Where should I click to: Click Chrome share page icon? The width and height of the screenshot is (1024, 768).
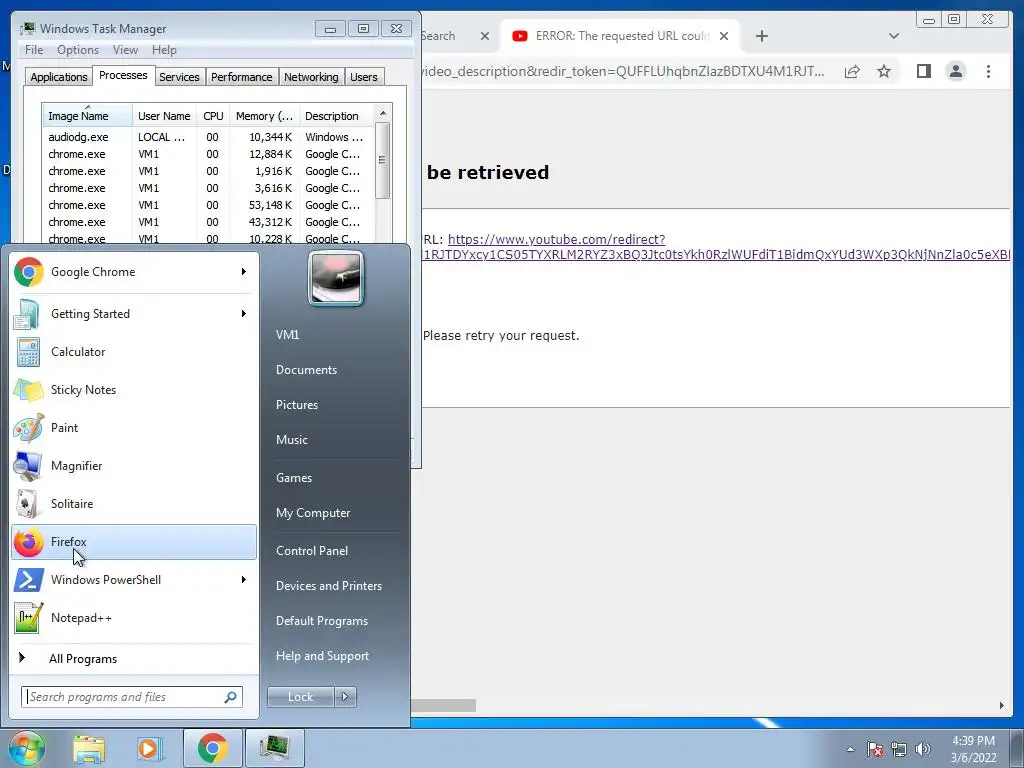coord(852,71)
